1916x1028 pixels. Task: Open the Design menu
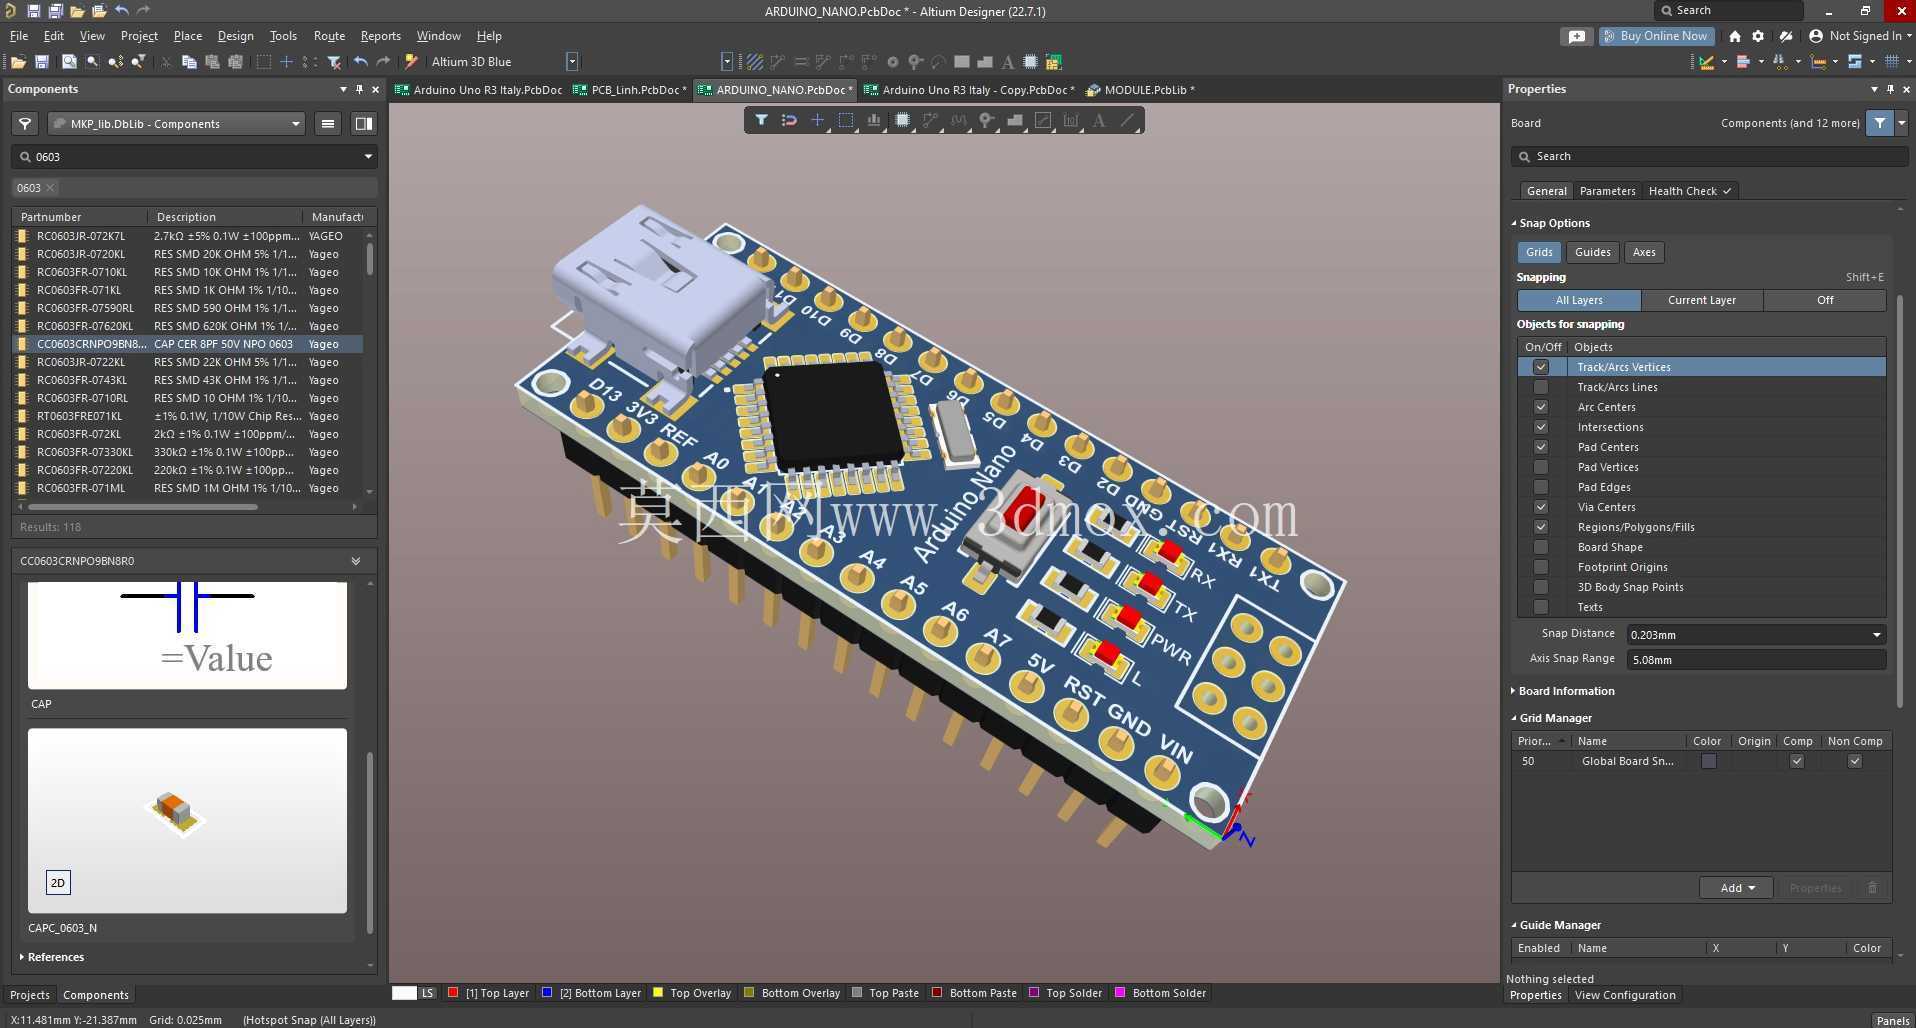[235, 36]
